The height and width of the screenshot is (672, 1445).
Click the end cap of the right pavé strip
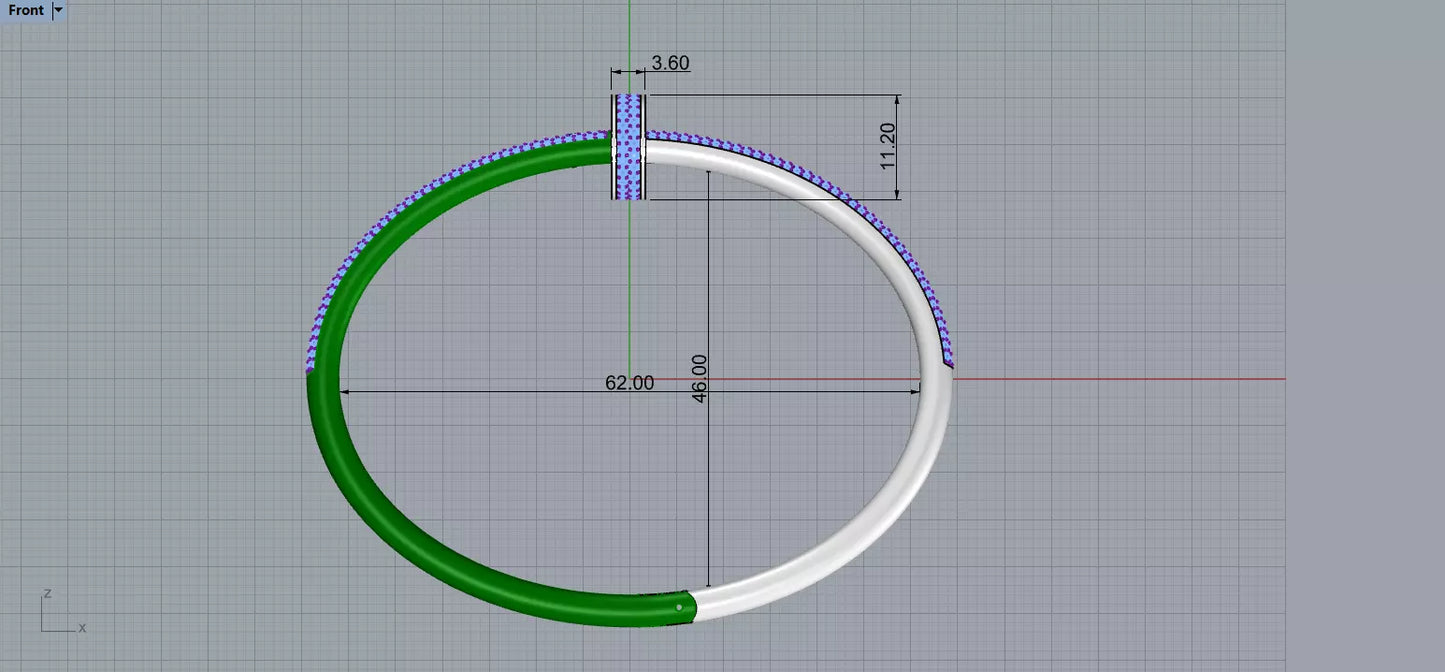click(948, 360)
